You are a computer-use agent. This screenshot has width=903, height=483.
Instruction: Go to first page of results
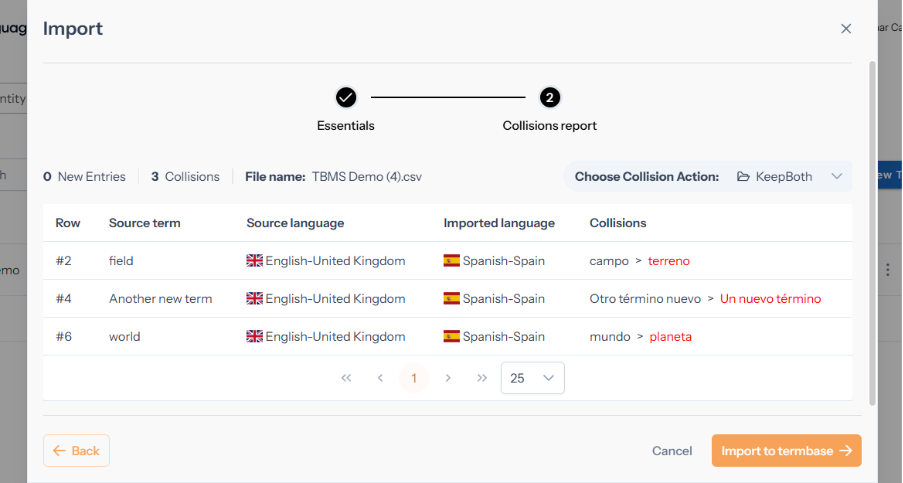(x=346, y=378)
